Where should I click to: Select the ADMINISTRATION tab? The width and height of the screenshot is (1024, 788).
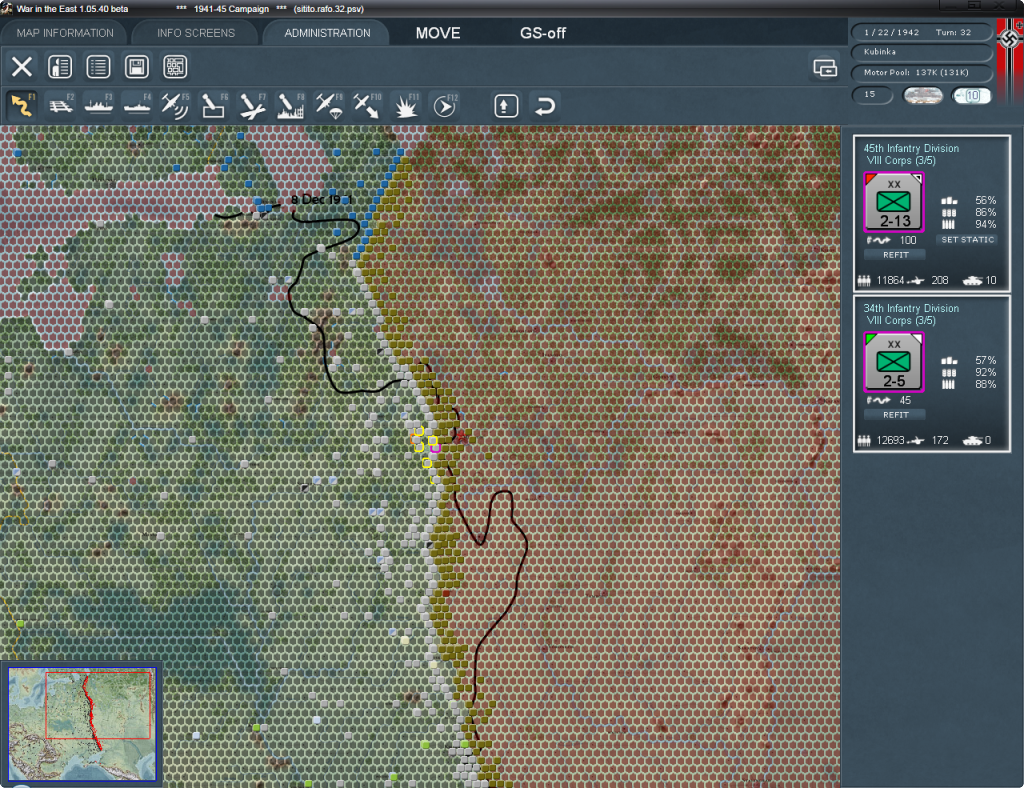point(327,33)
